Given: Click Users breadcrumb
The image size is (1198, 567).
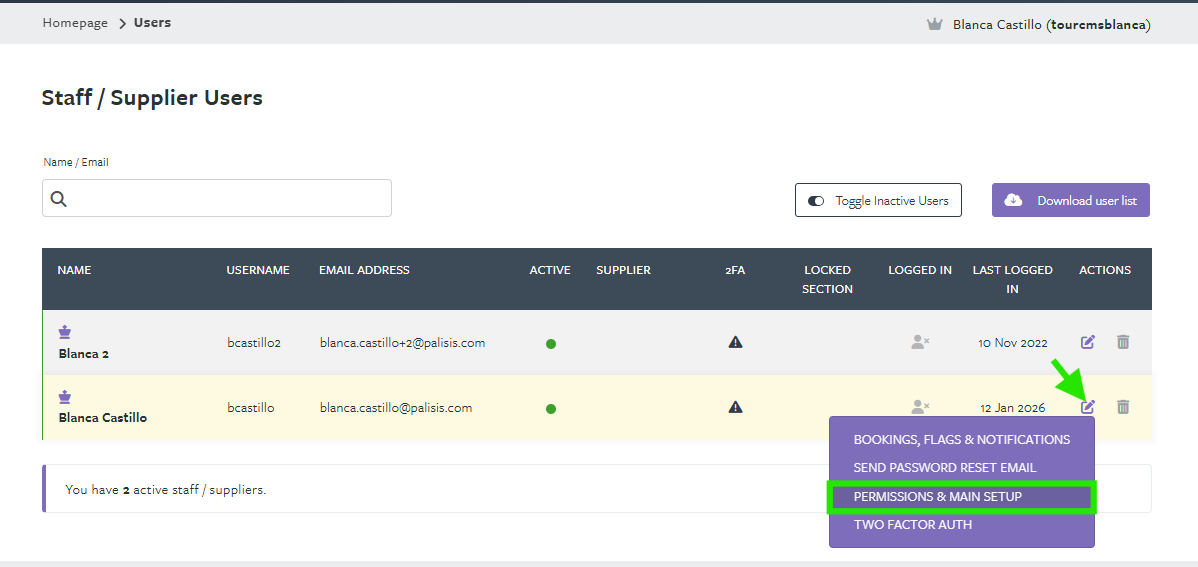Looking at the screenshot, I should coord(152,23).
